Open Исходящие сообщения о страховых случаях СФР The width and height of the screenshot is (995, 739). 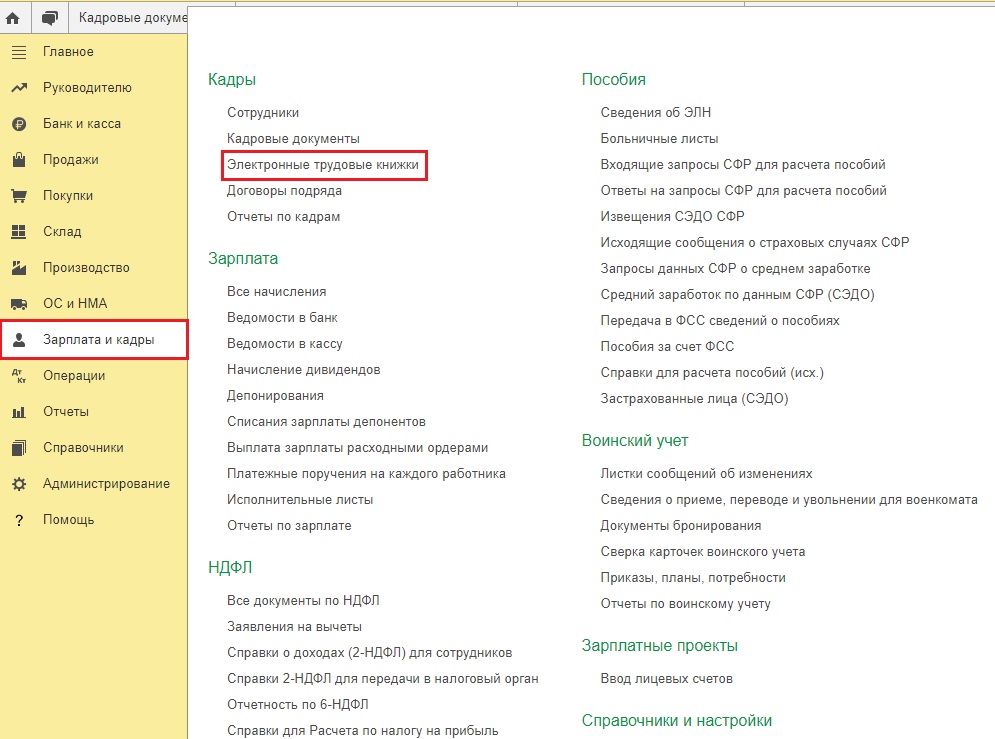tap(754, 242)
